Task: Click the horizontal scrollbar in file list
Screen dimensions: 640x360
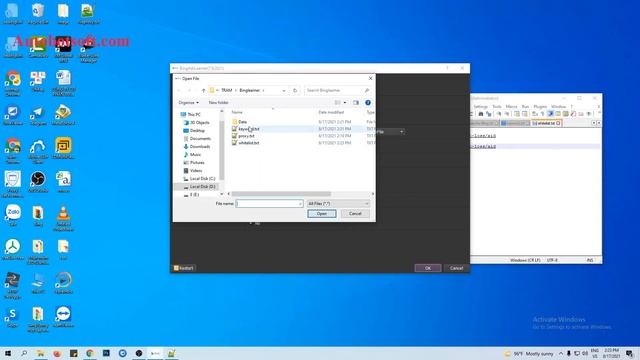Action: coord(281,194)
